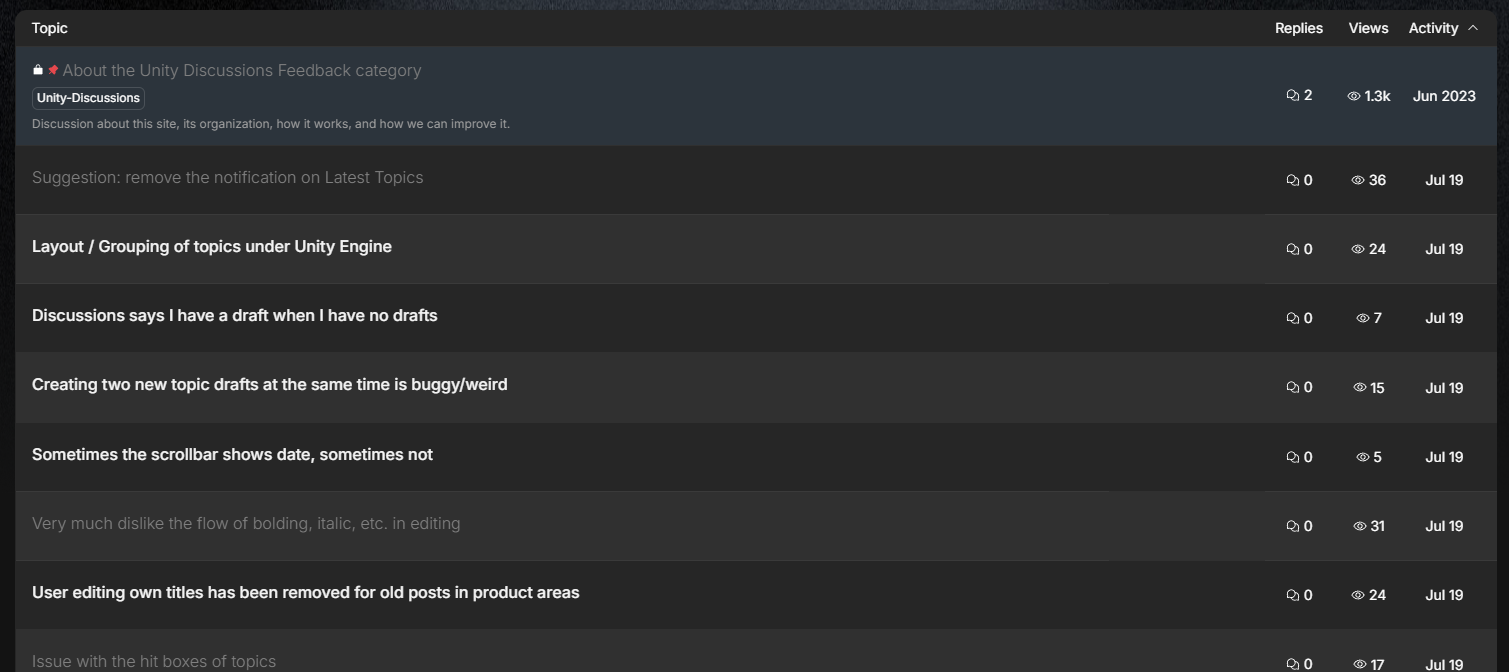Sort the list by the Activity header
The image size is (1509, 672).
1433,28
